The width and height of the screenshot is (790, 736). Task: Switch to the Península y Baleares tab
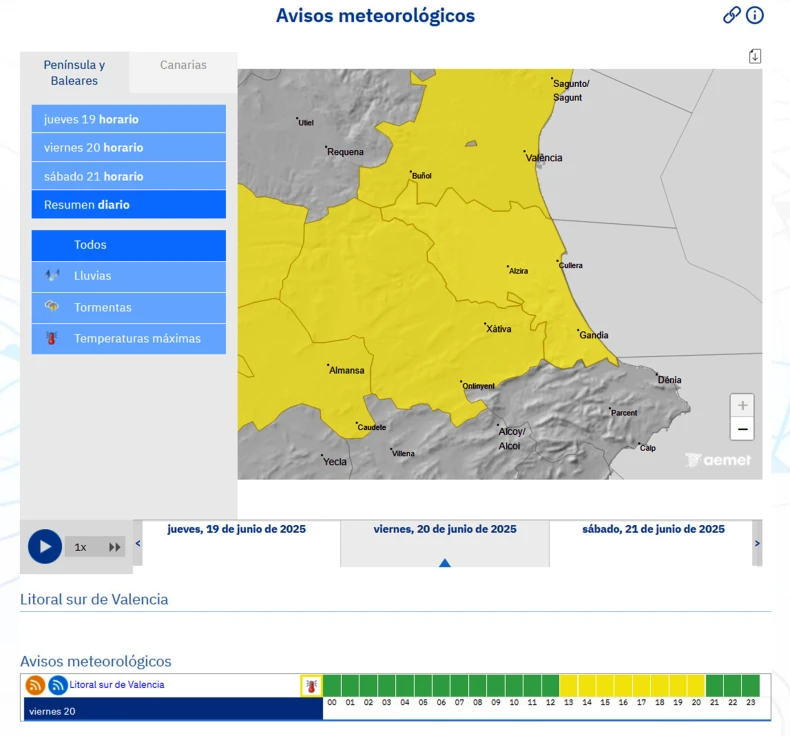74,73
